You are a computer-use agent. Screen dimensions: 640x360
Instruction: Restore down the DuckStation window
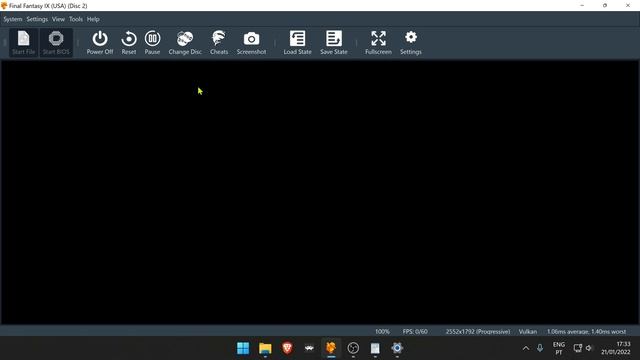tap(605, 5)
